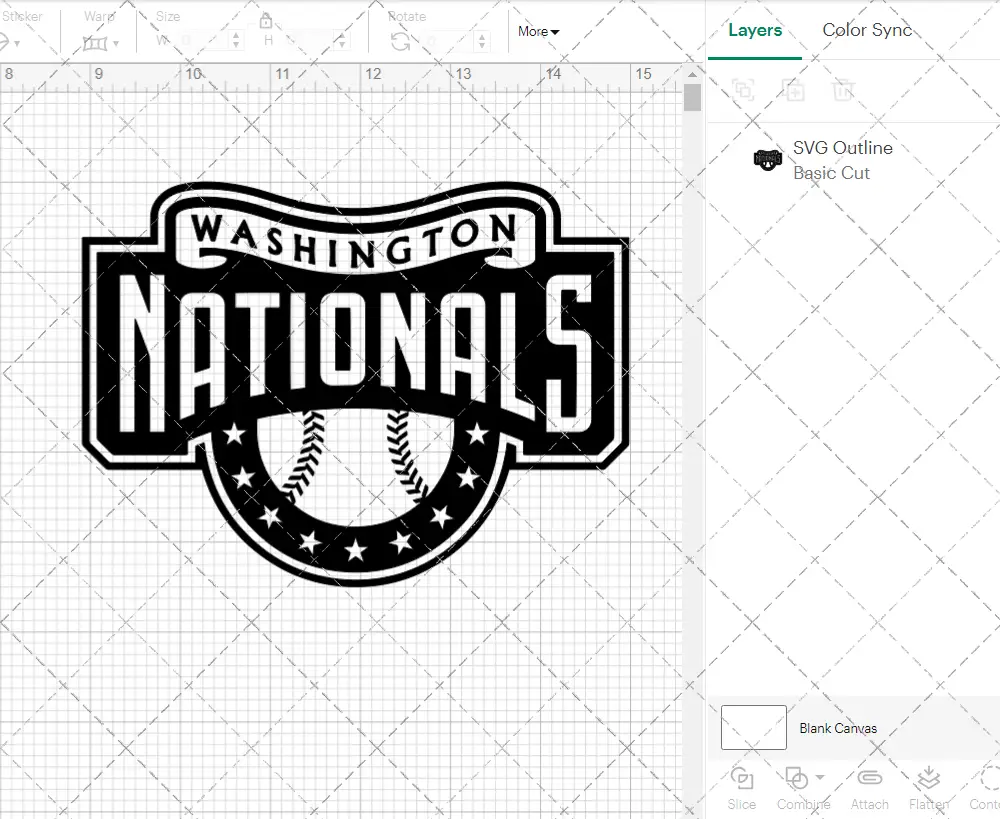Toggle the size aspect ratio lock
This screenshot has height=819, width=1000.
[x=266, y=22]
